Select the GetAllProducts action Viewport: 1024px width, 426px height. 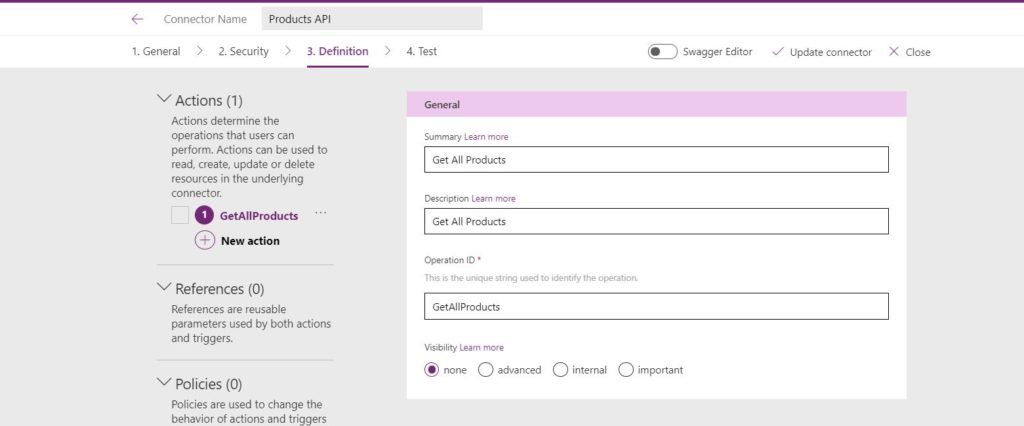(259, 216)
